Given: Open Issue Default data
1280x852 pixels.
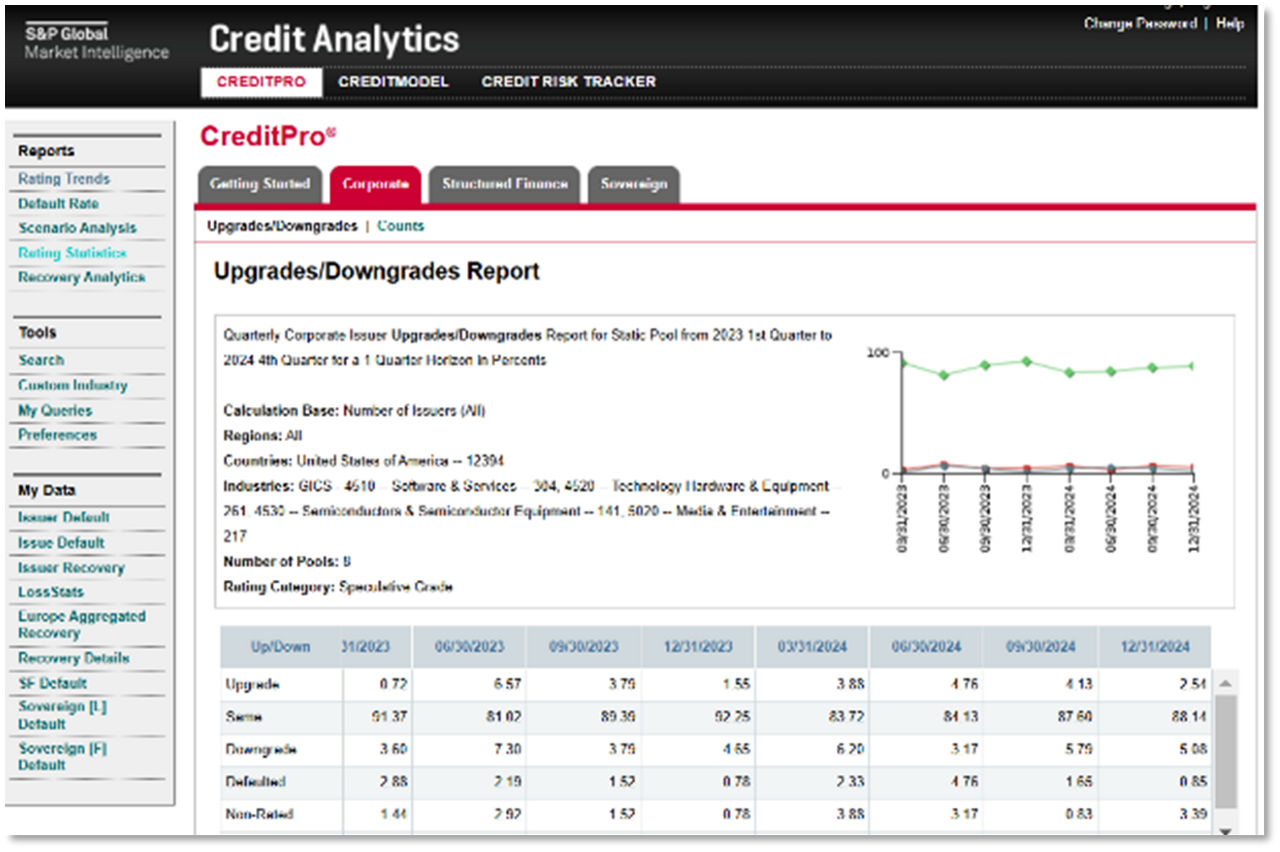Looking at the screenshot, I should pos(61,543).
